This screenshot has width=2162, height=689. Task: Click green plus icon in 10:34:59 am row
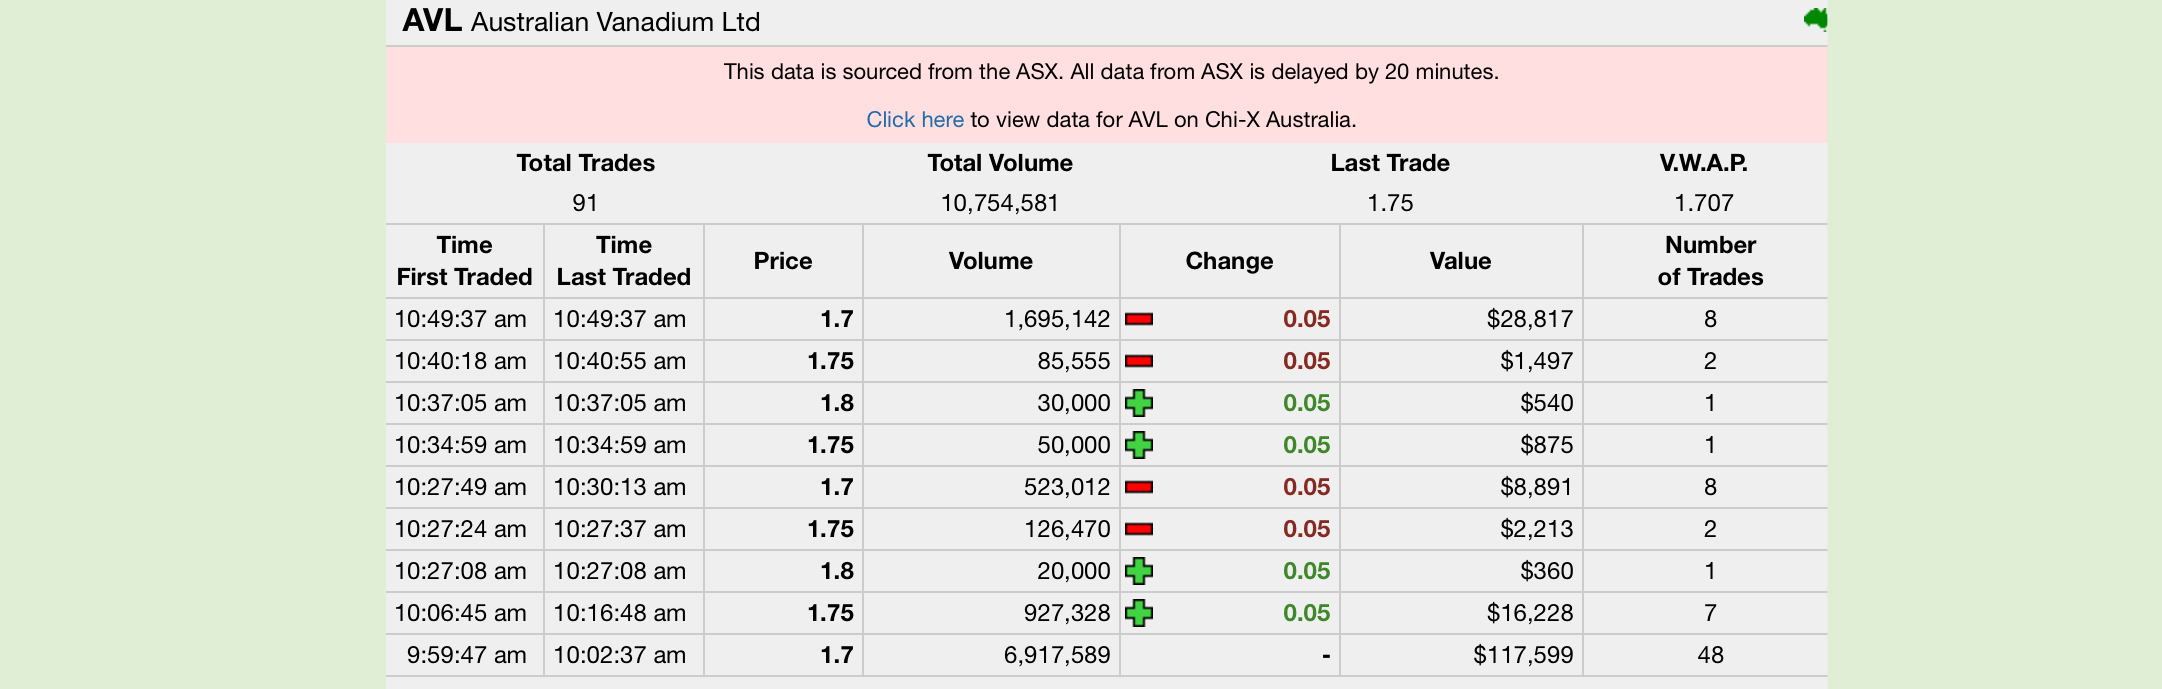1139,445
